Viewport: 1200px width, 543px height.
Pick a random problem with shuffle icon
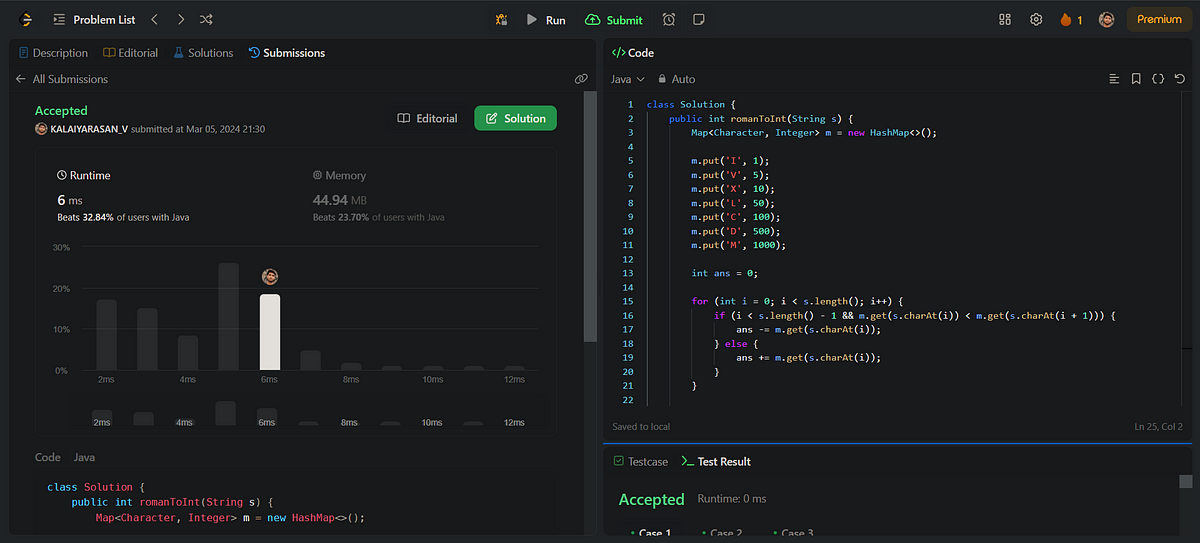pos(206,19)
